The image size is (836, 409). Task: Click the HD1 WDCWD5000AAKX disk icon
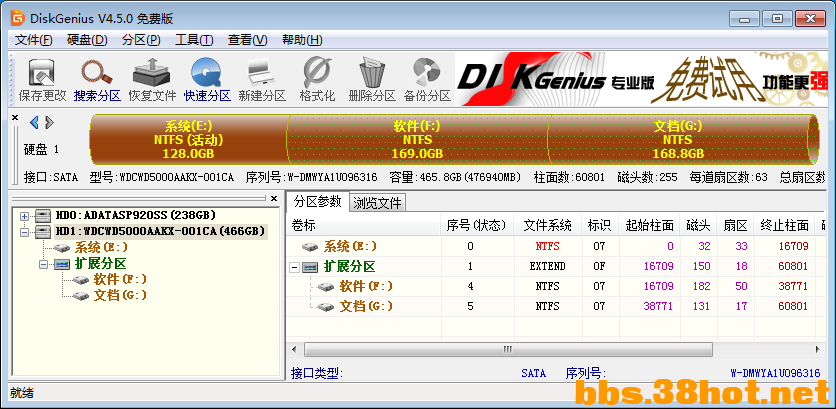(43, 232)
